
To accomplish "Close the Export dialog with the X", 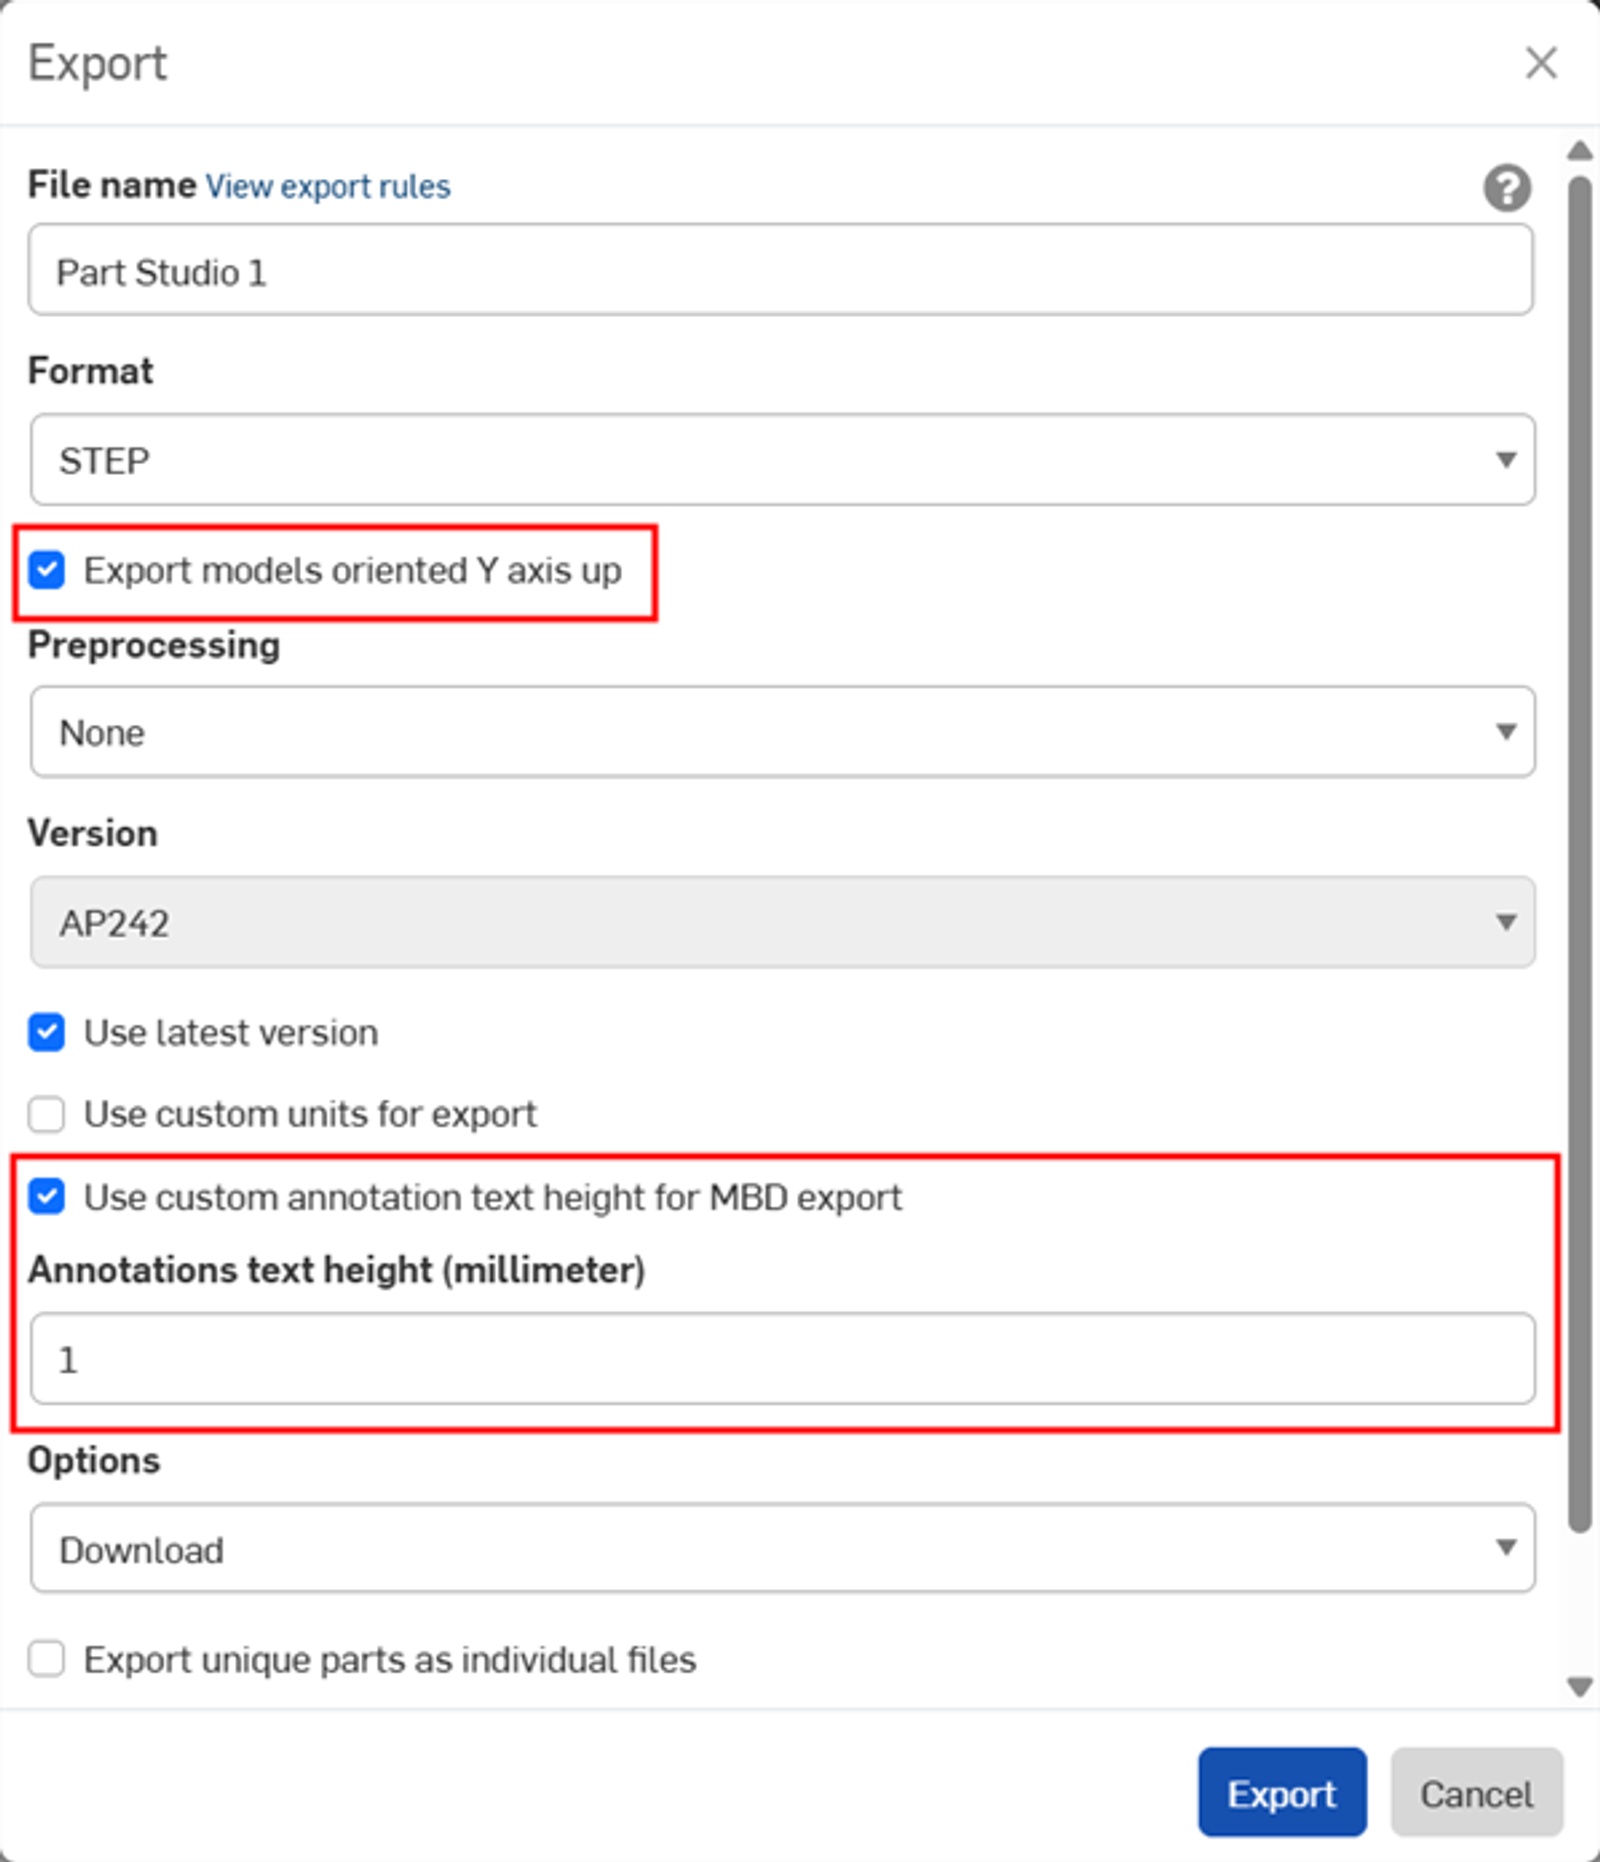I will tap(1540, 64).
